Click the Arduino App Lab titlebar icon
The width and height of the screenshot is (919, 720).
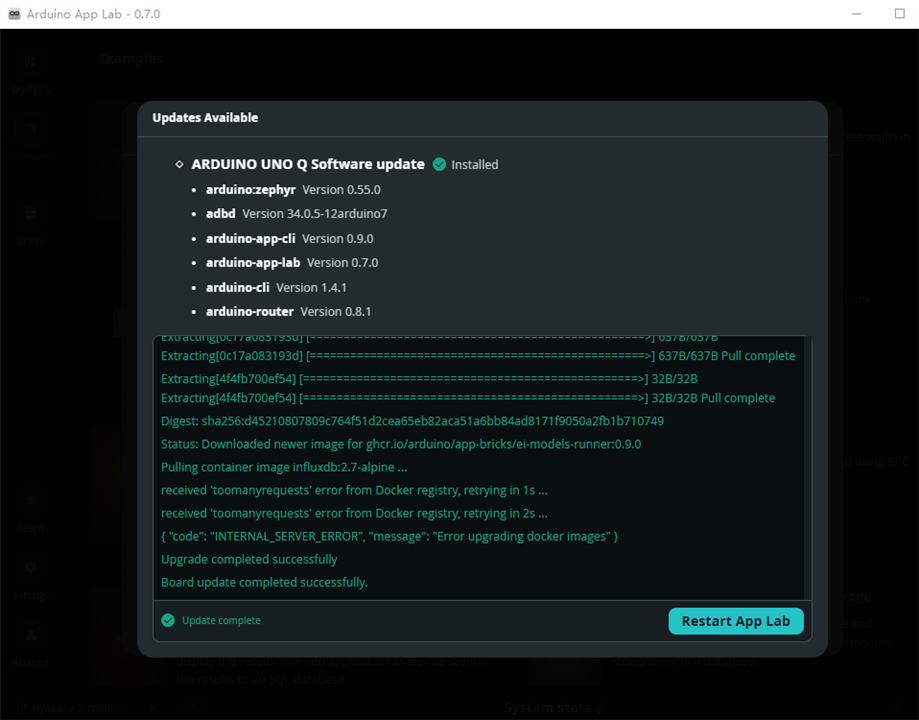tap(15, 13)
